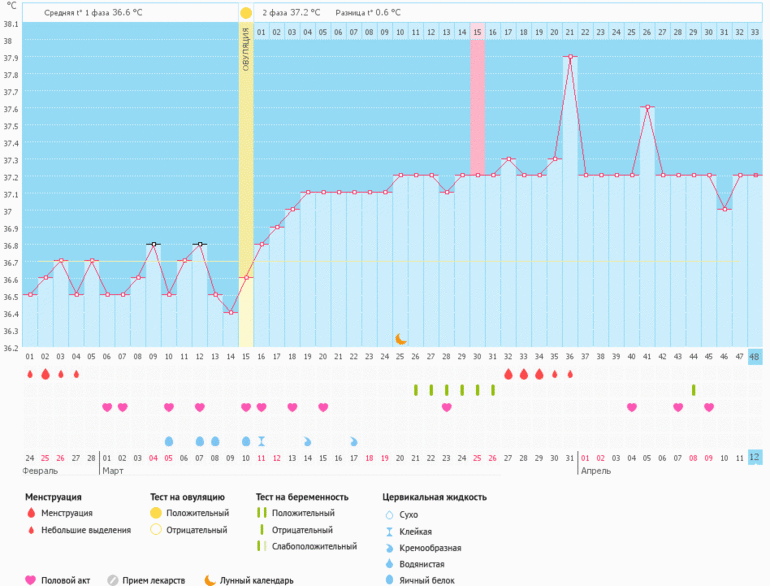770x586 pixels.
Task: Select the highlighted cycle day 48 cell
Action: [x=755, y=357]
